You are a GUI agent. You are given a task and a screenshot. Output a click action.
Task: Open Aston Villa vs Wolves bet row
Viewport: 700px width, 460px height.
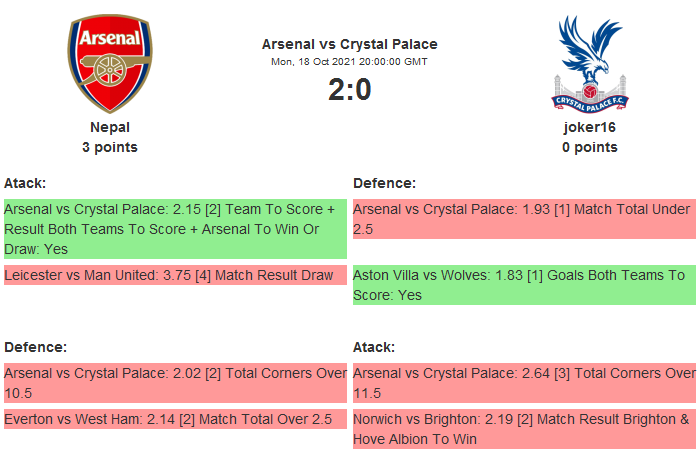[524, 285]
